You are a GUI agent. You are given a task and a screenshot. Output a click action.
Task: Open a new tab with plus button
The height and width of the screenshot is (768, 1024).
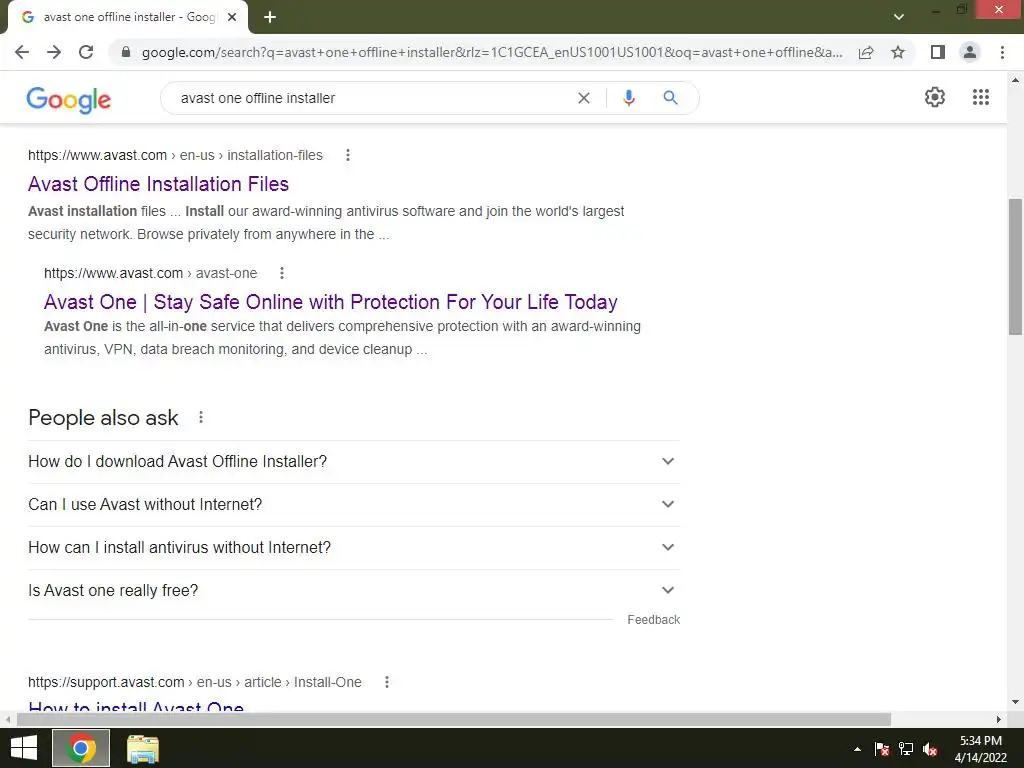[270, 17]
